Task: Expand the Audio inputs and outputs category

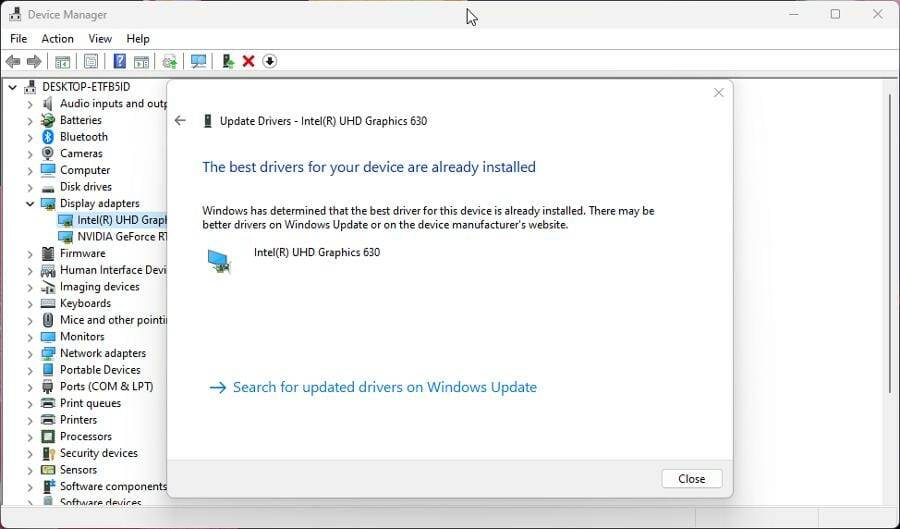Action: 30,104
